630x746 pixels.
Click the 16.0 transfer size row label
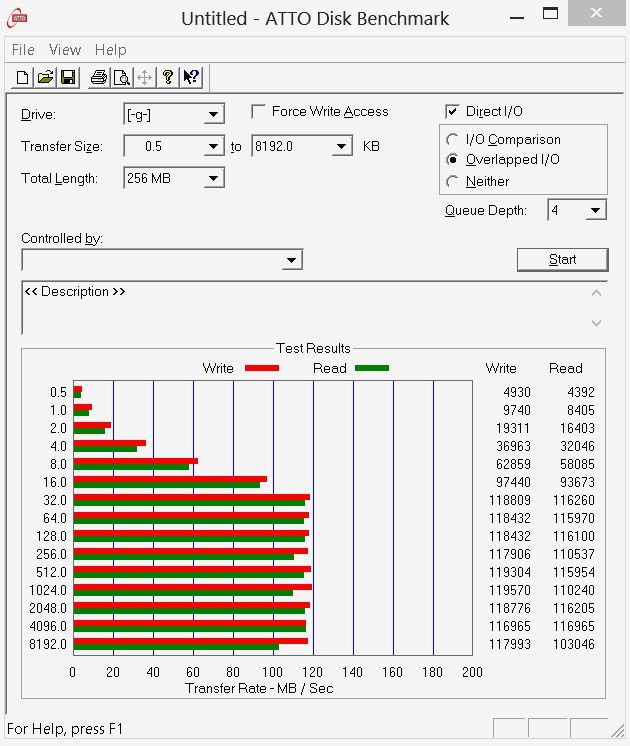pos(55,482)
